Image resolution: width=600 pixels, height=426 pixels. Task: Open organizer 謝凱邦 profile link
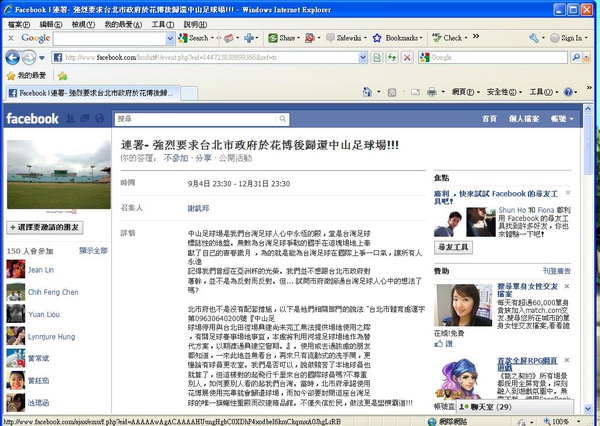click(x=198, y=208)
